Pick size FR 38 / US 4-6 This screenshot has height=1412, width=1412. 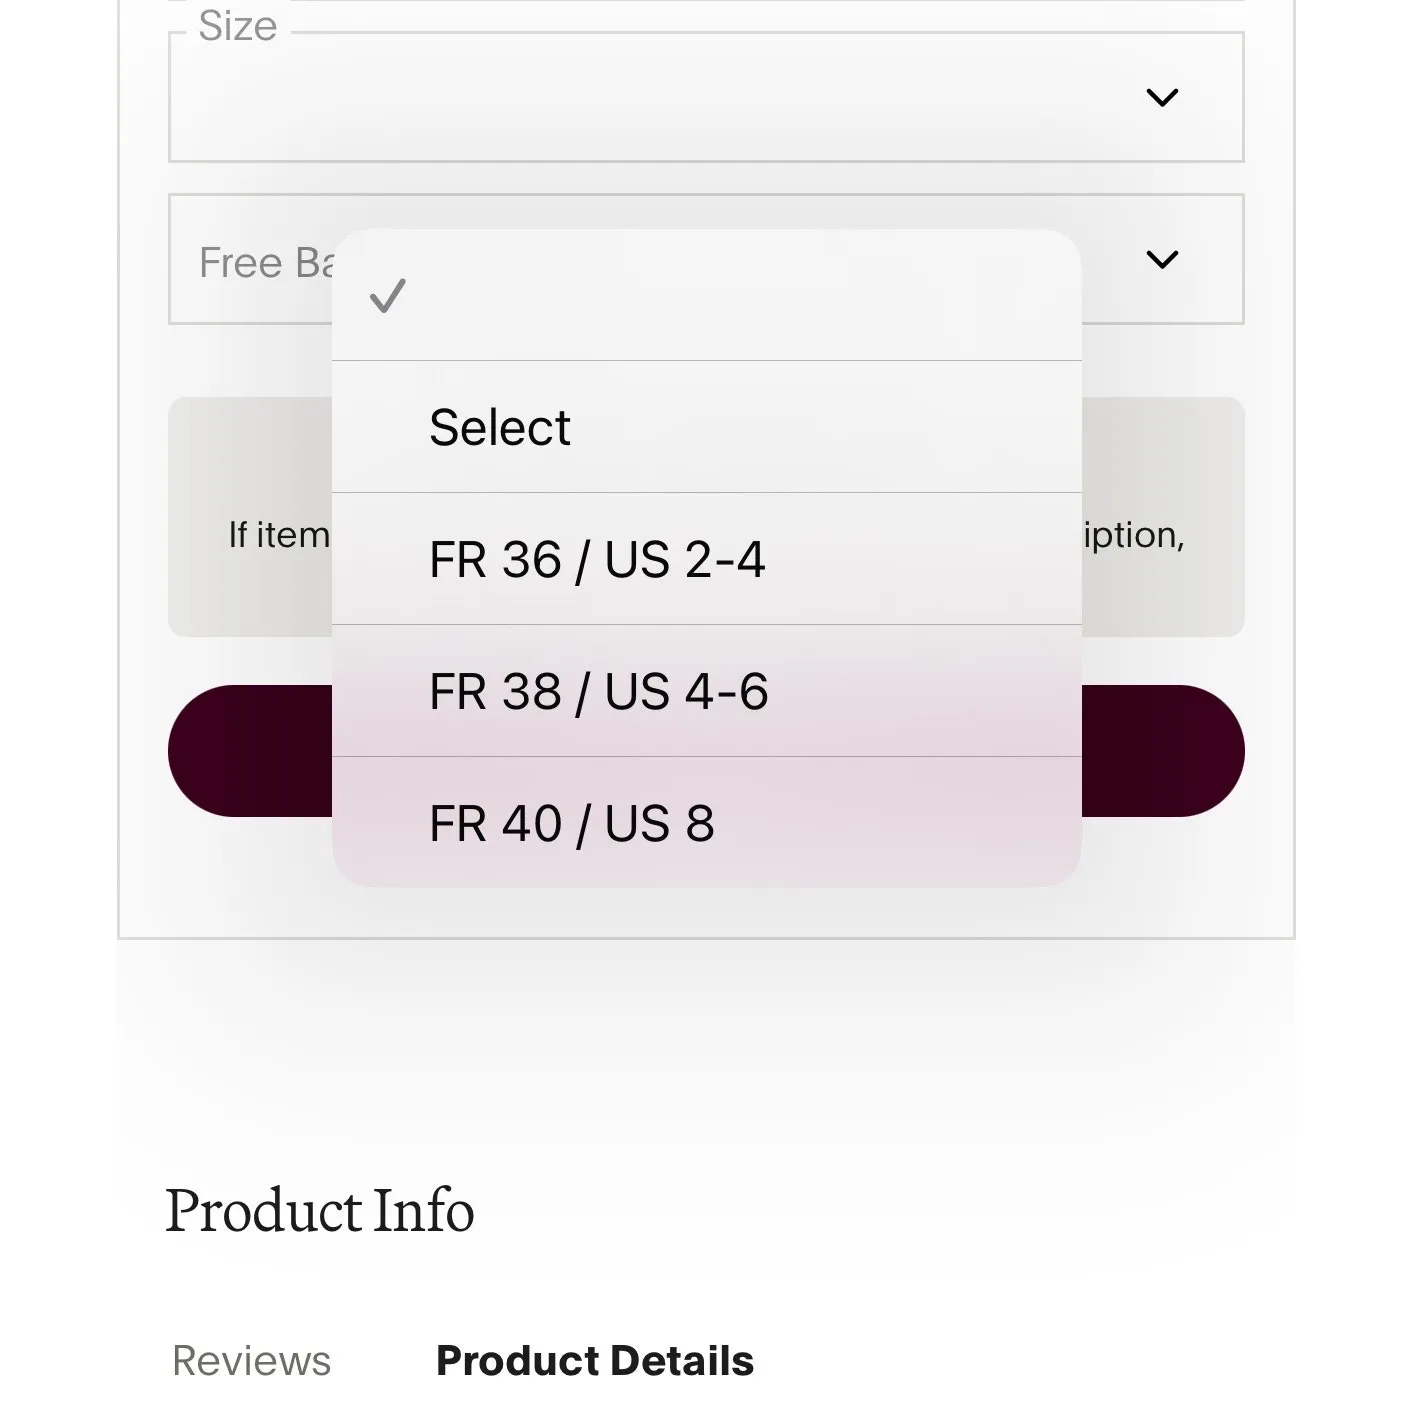pos(599,691)
